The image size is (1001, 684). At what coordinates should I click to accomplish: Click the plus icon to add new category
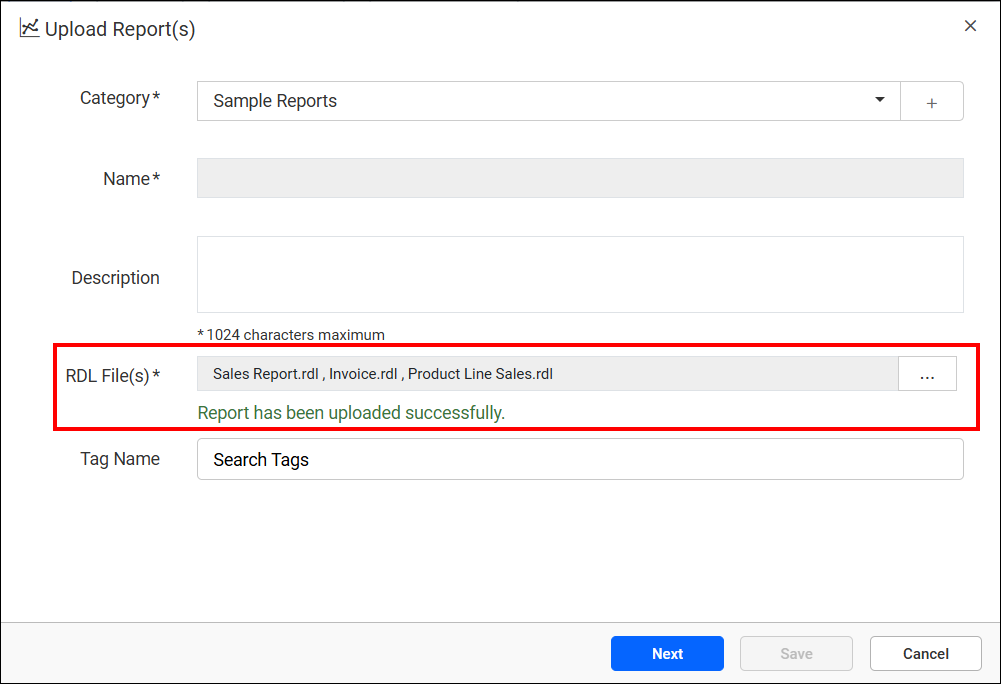coord(931,100)
